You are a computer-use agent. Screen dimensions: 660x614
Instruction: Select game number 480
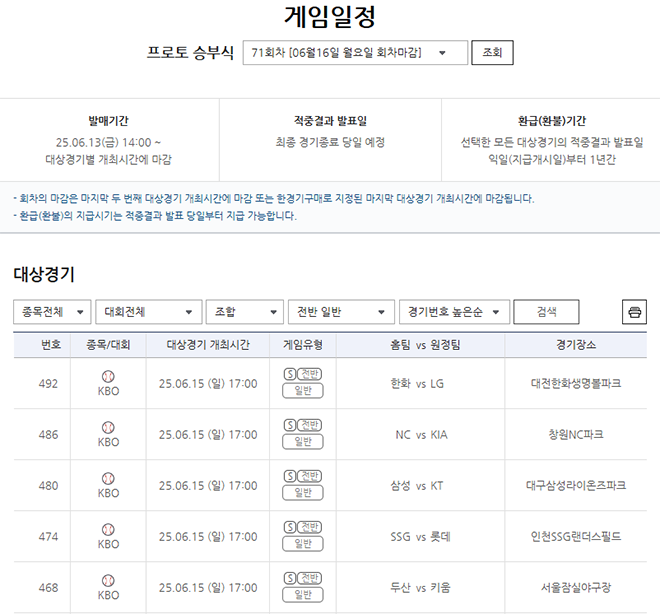(x=48, y=486)
